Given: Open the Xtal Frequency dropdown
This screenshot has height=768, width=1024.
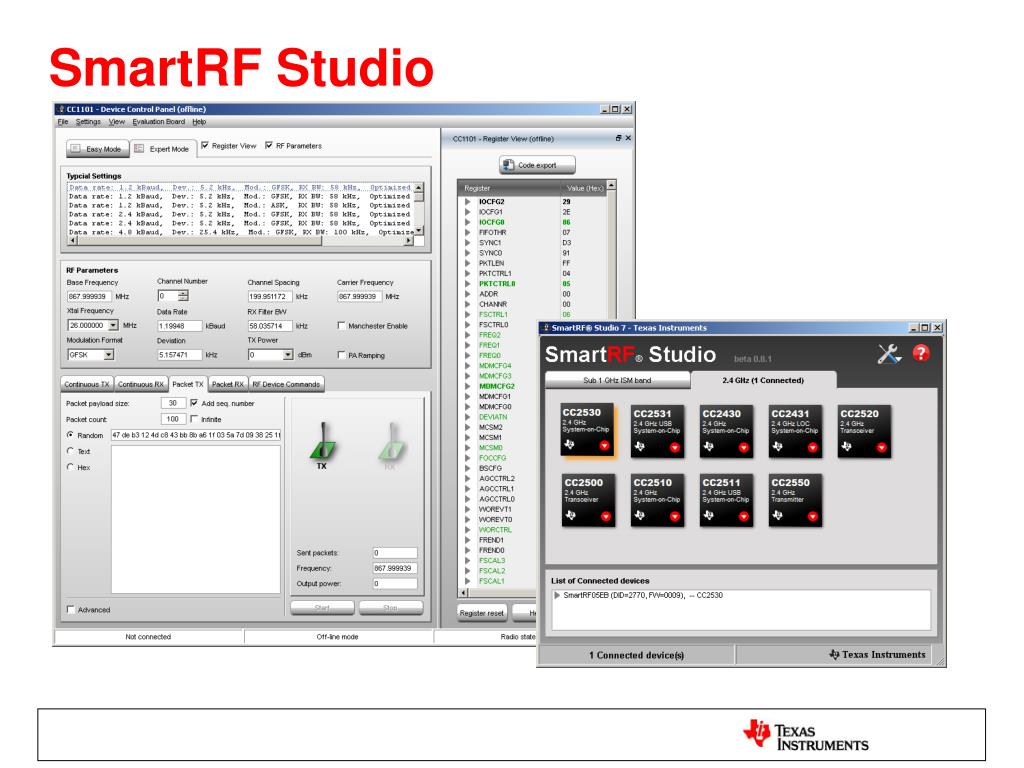Looking at the screenshot, I should click(x=113, y=325).
